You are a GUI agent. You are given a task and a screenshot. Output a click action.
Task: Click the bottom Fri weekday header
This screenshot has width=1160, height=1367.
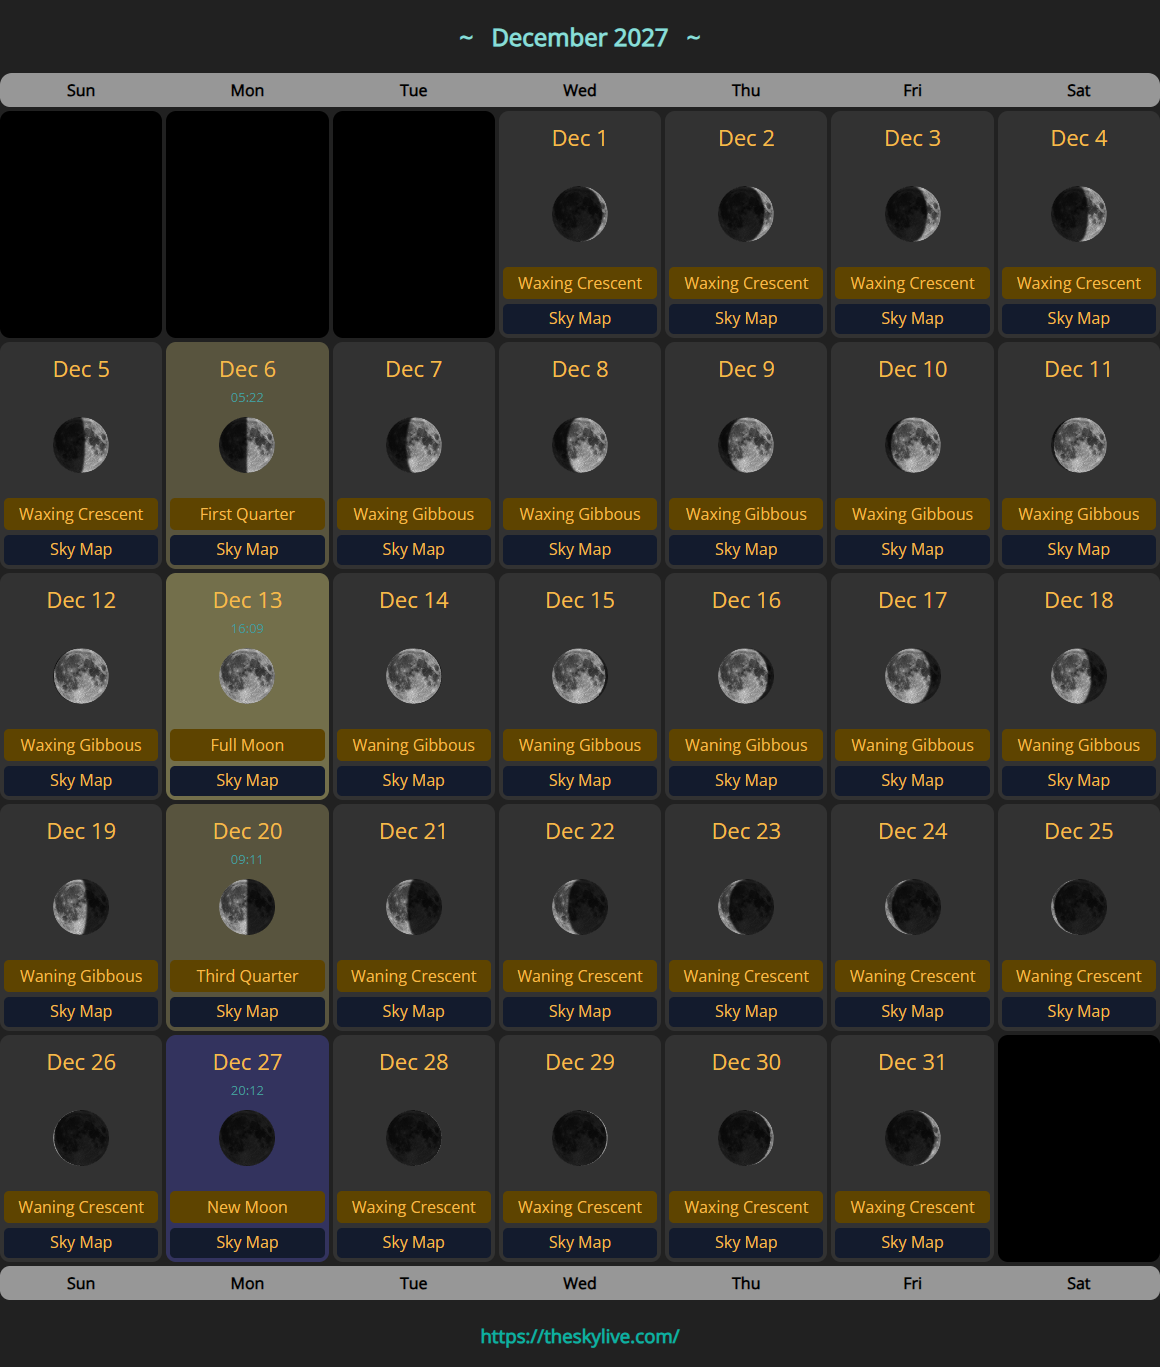coord(913,1283)
